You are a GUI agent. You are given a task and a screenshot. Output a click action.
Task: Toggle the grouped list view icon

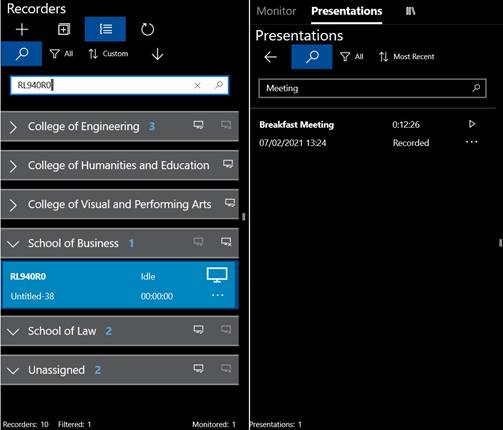pos(105,29)
